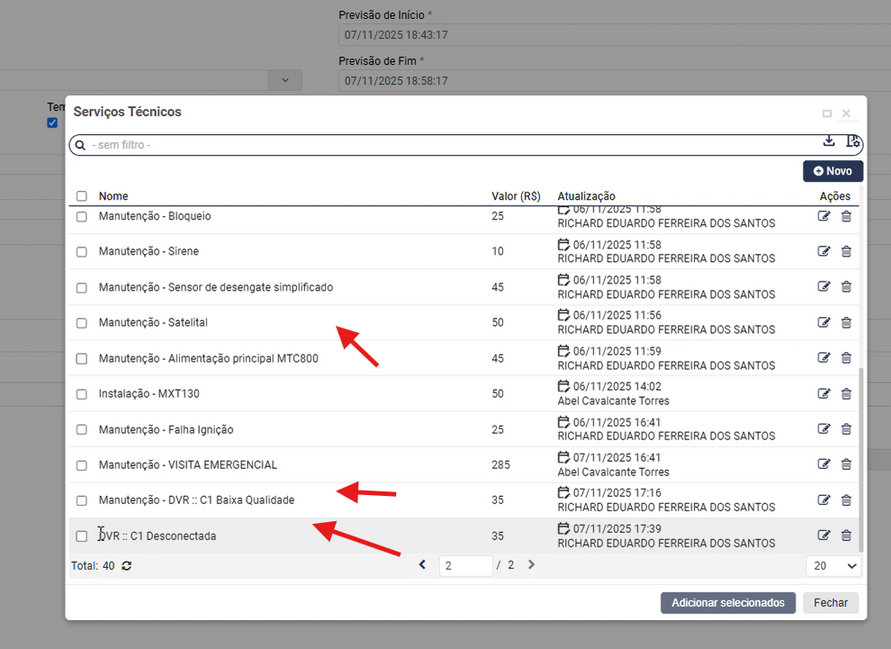The width and height of the screenshot is (891, 649).
Task: Click the Adicionar selecionados button
Action: [x=727, y=603]
